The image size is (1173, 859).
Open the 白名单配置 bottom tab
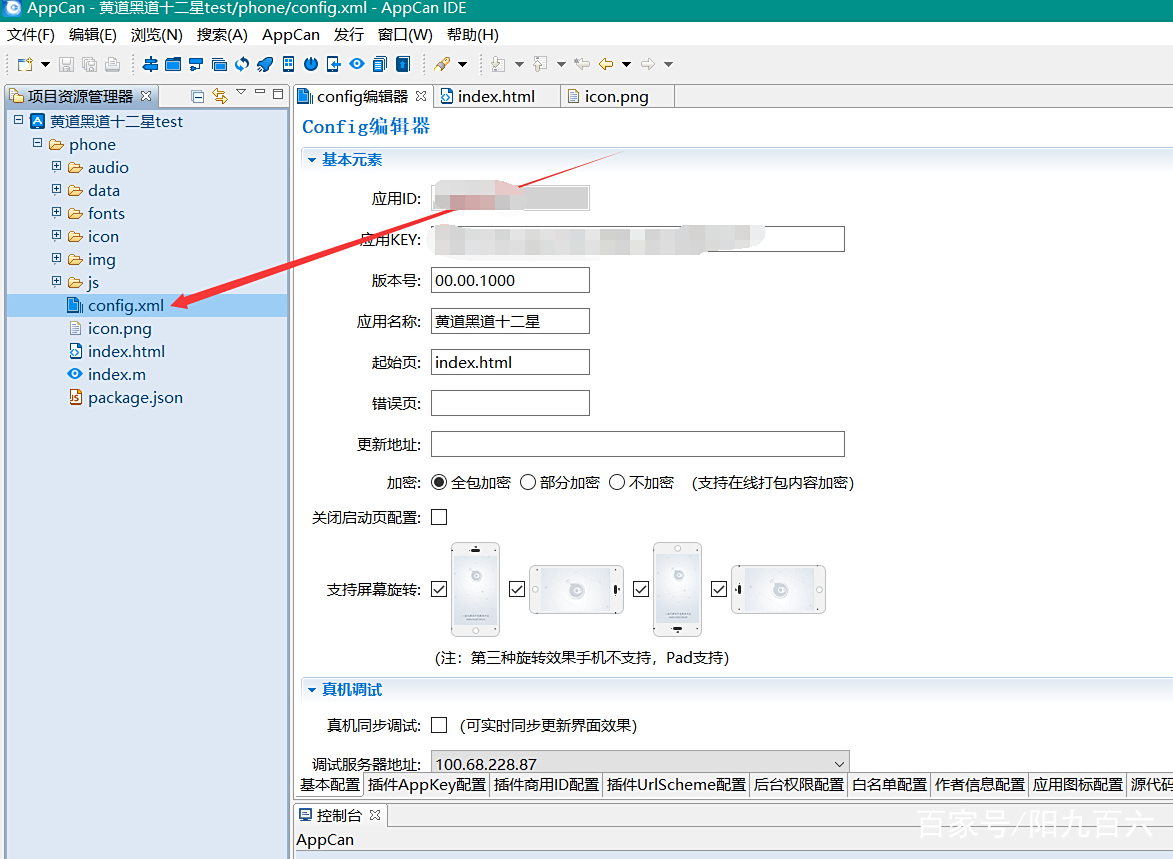coord(889,785)
